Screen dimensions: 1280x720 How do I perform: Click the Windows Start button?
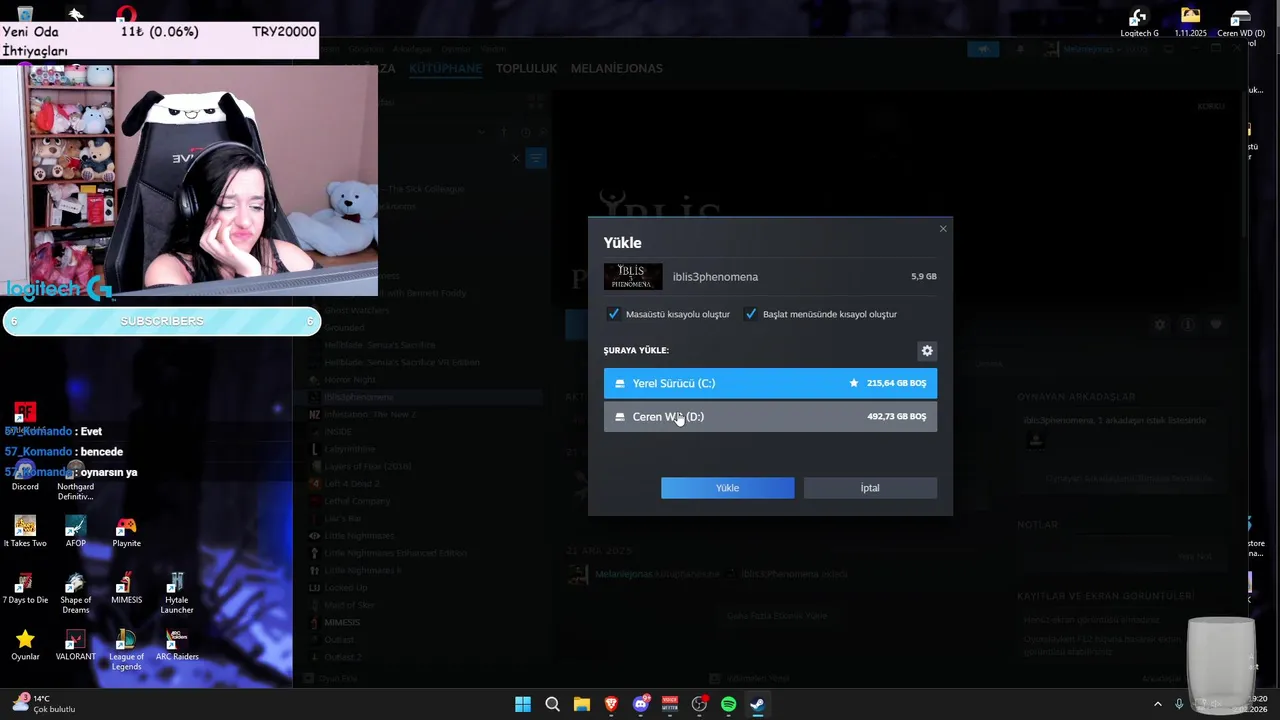pyautogui.click(x=523, y=704)
